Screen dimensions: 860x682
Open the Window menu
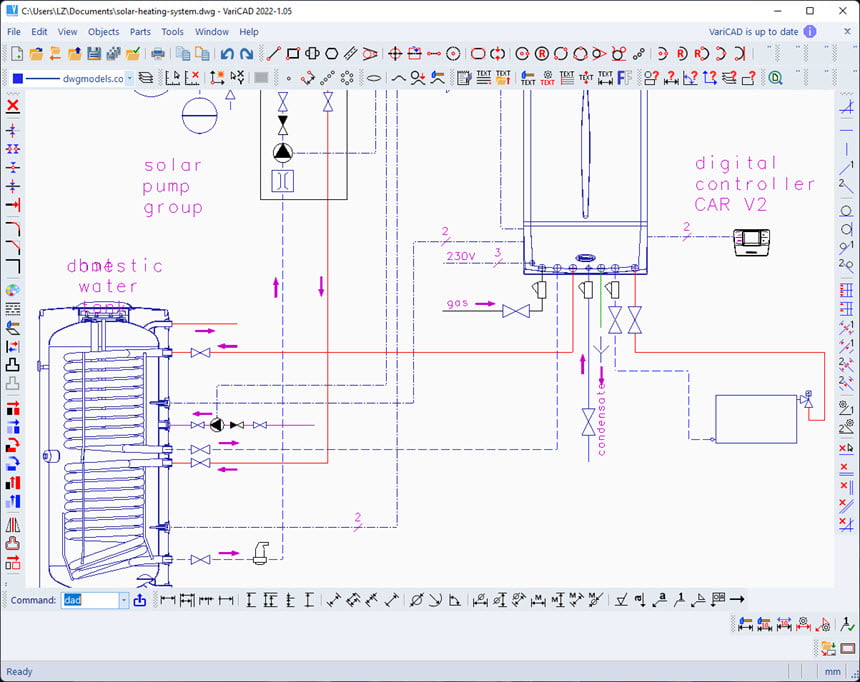212,32
